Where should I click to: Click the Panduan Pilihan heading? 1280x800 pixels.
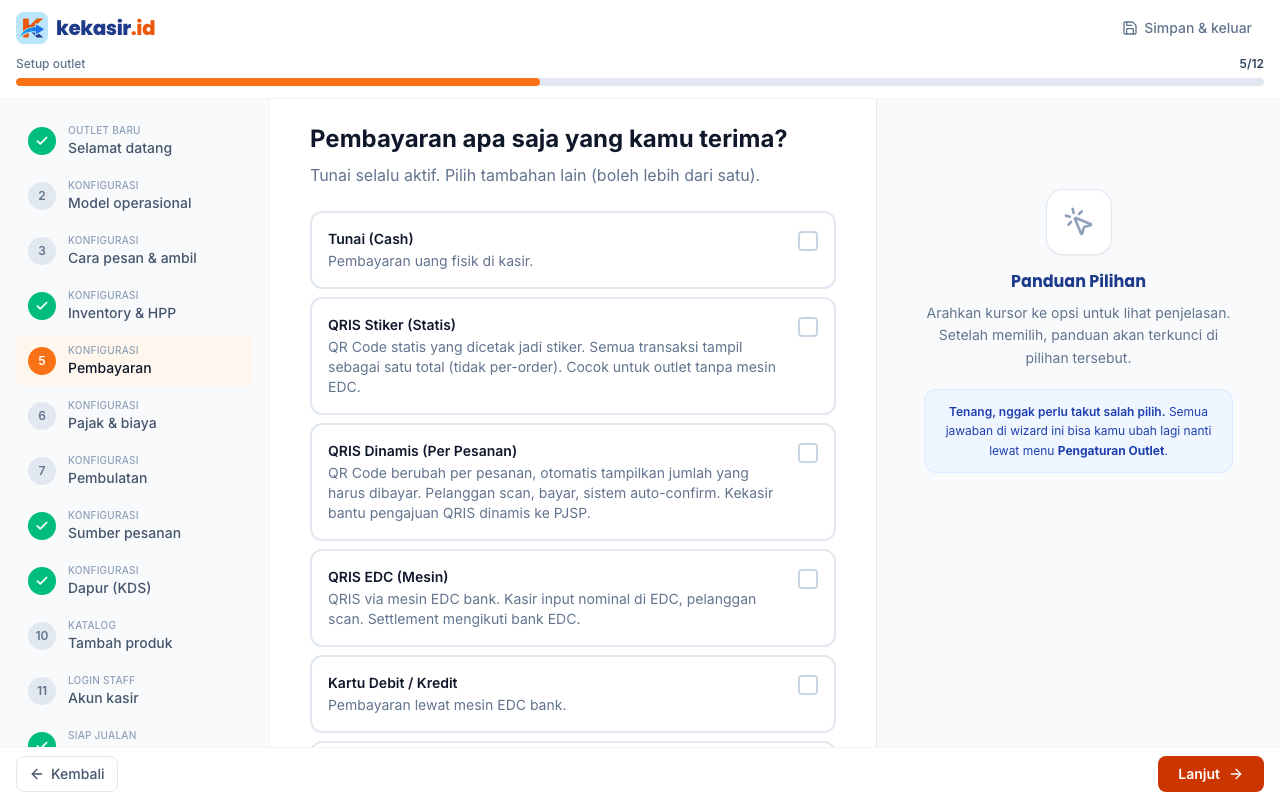(1078, 281)
